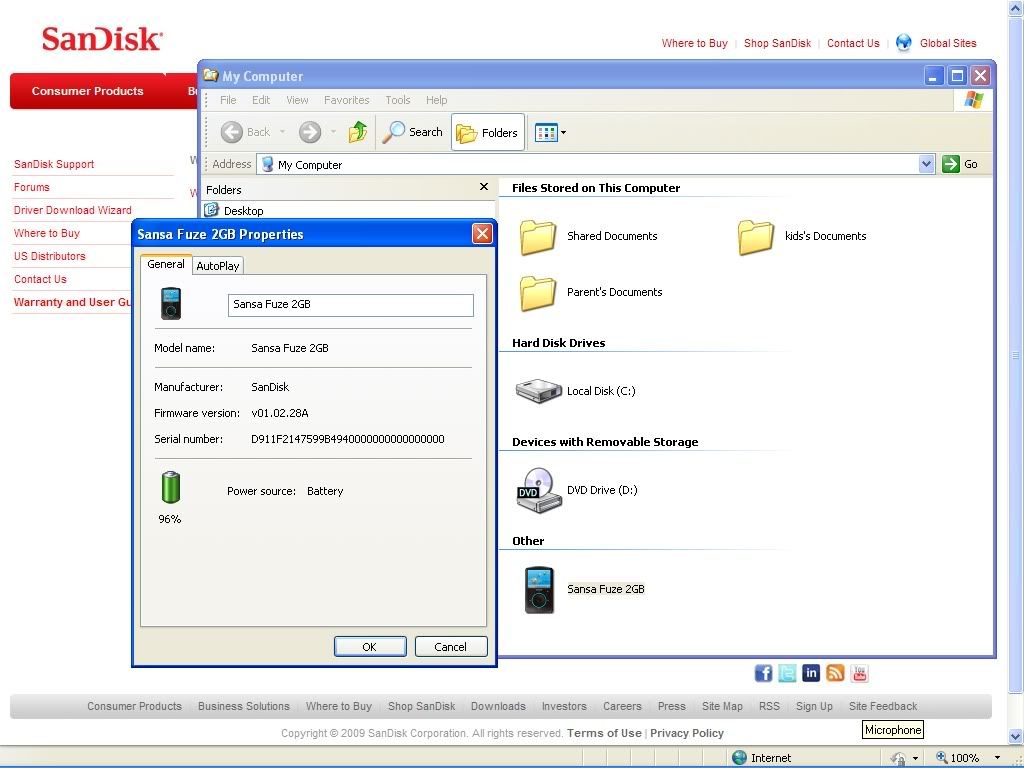Click the Forward arrow icon in toolbar
The height and width of the screenshot is (768, 1024).
[310, 132]
